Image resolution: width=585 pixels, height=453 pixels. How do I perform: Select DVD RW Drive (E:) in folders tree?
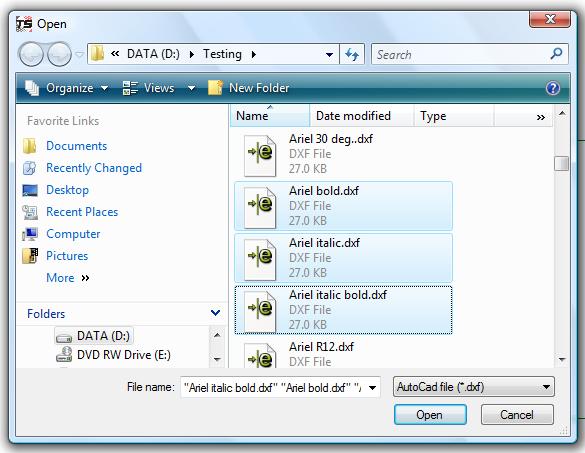(x=123, y=354)
